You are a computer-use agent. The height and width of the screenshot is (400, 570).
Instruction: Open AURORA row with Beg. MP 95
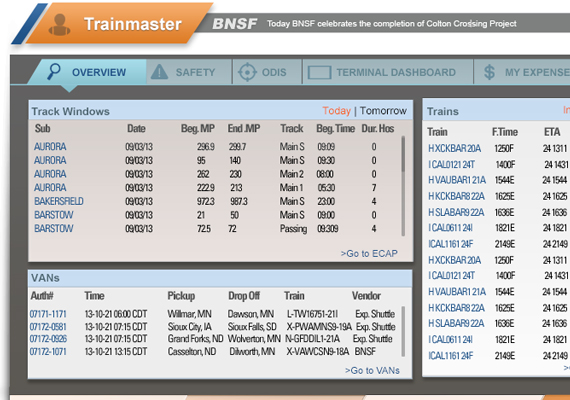pyautogui.click(x=50, y=160)
